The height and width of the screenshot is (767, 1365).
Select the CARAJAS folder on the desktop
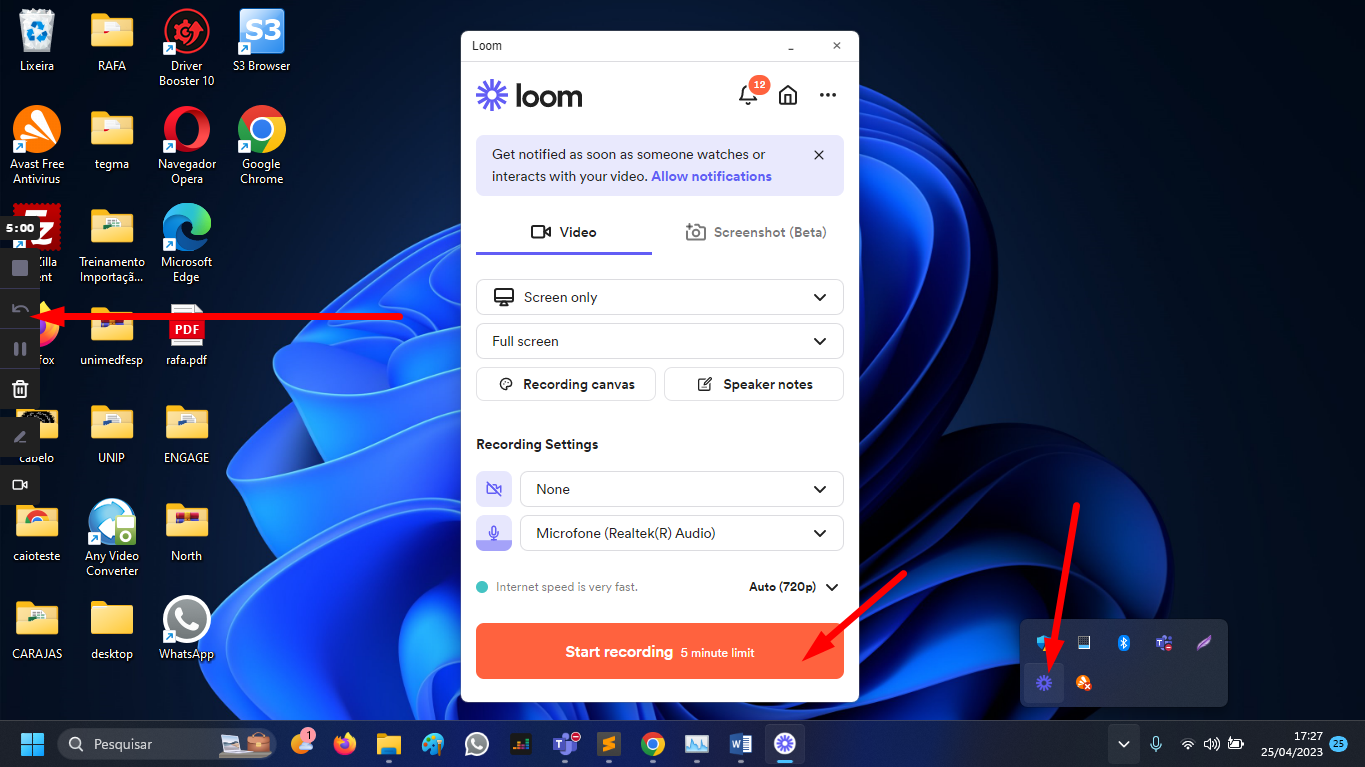click(37, 630)
